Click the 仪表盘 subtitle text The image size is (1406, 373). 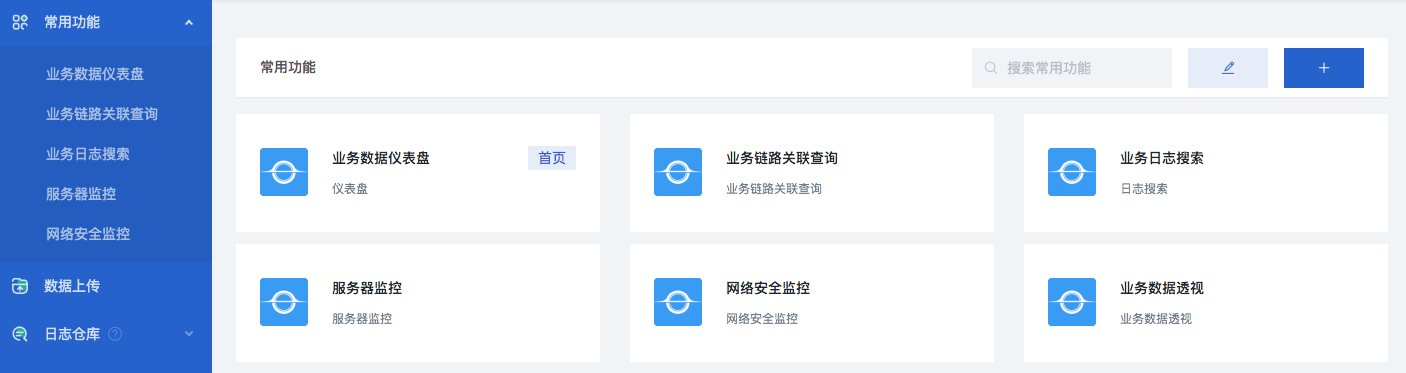click(350, 188)
